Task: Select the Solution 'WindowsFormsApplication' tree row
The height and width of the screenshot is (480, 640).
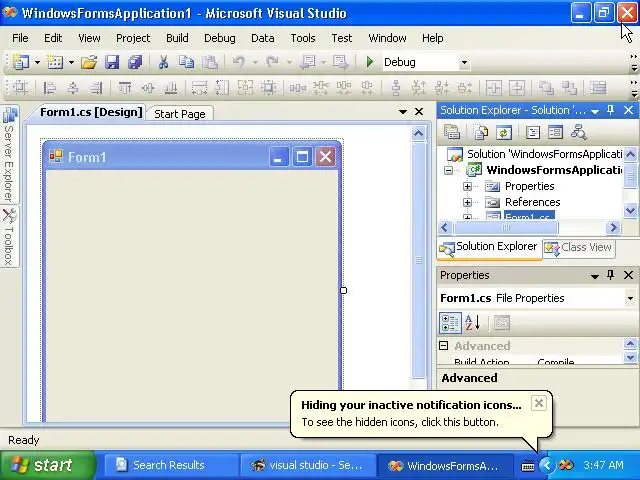Action: [535, 154]
